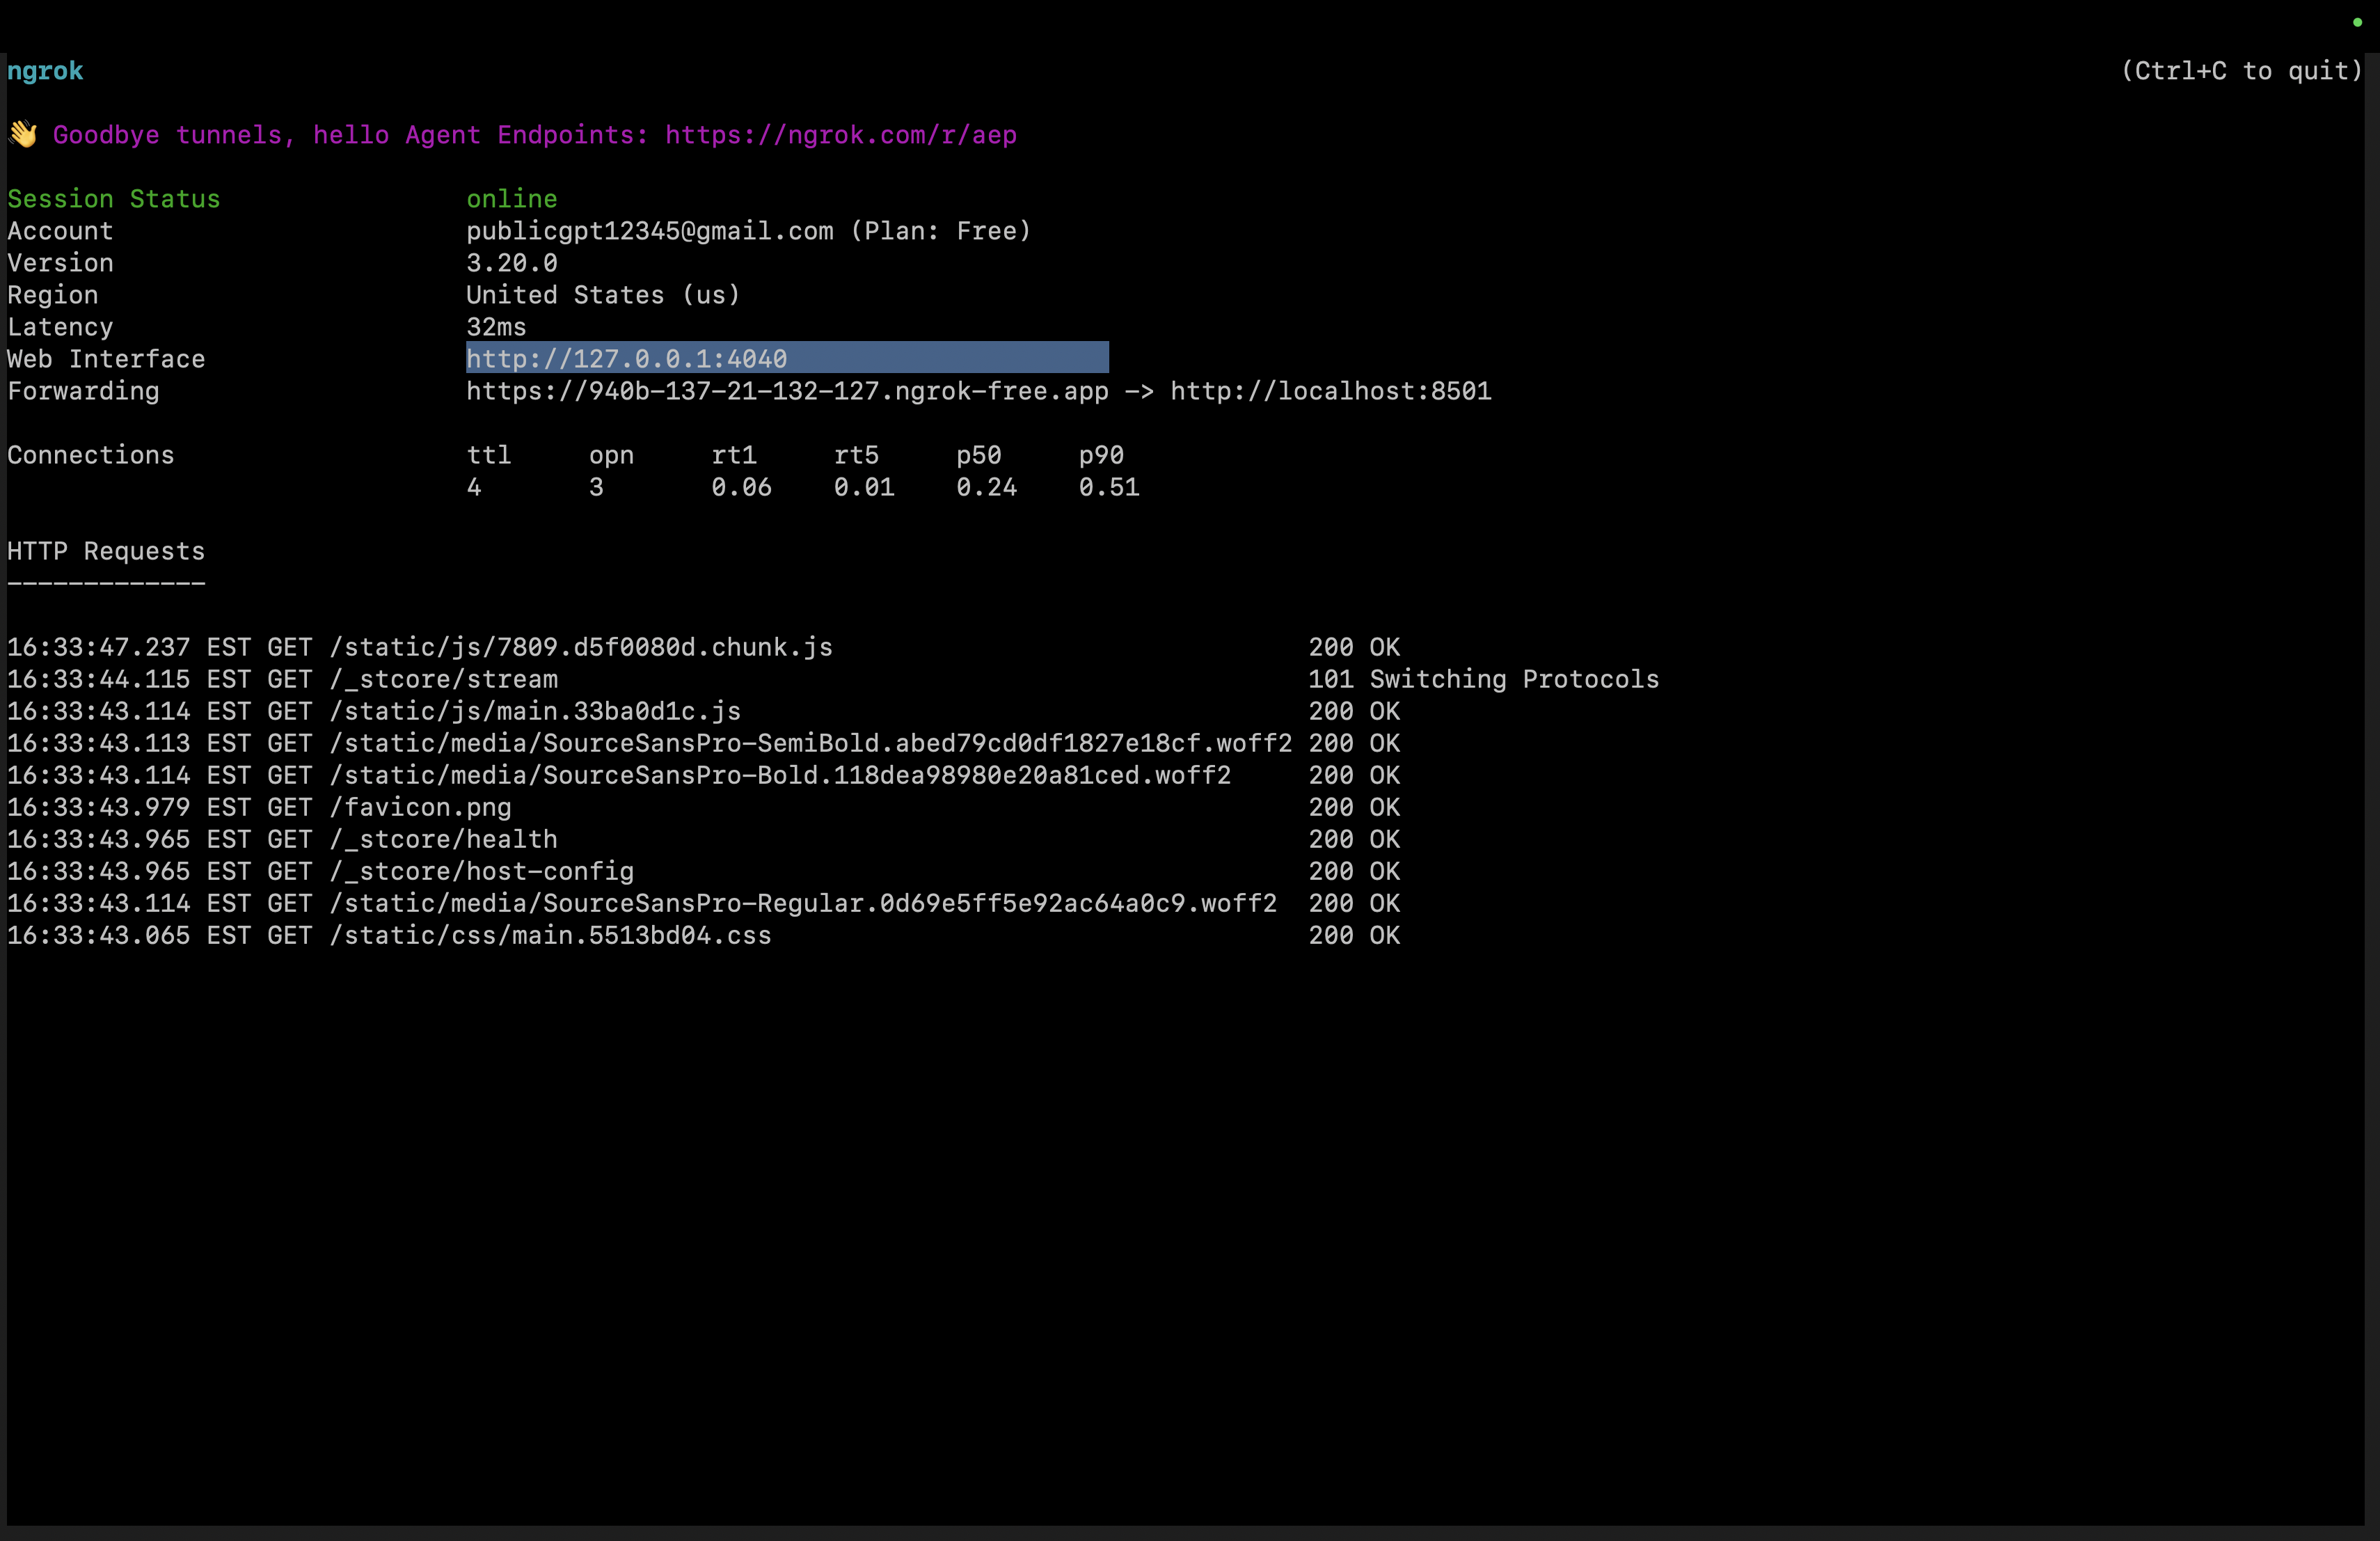The width and height of the screenshot is (2380, 1541).
Task: Click the waving hand emoji icon
Action: (x=23, y=134)
